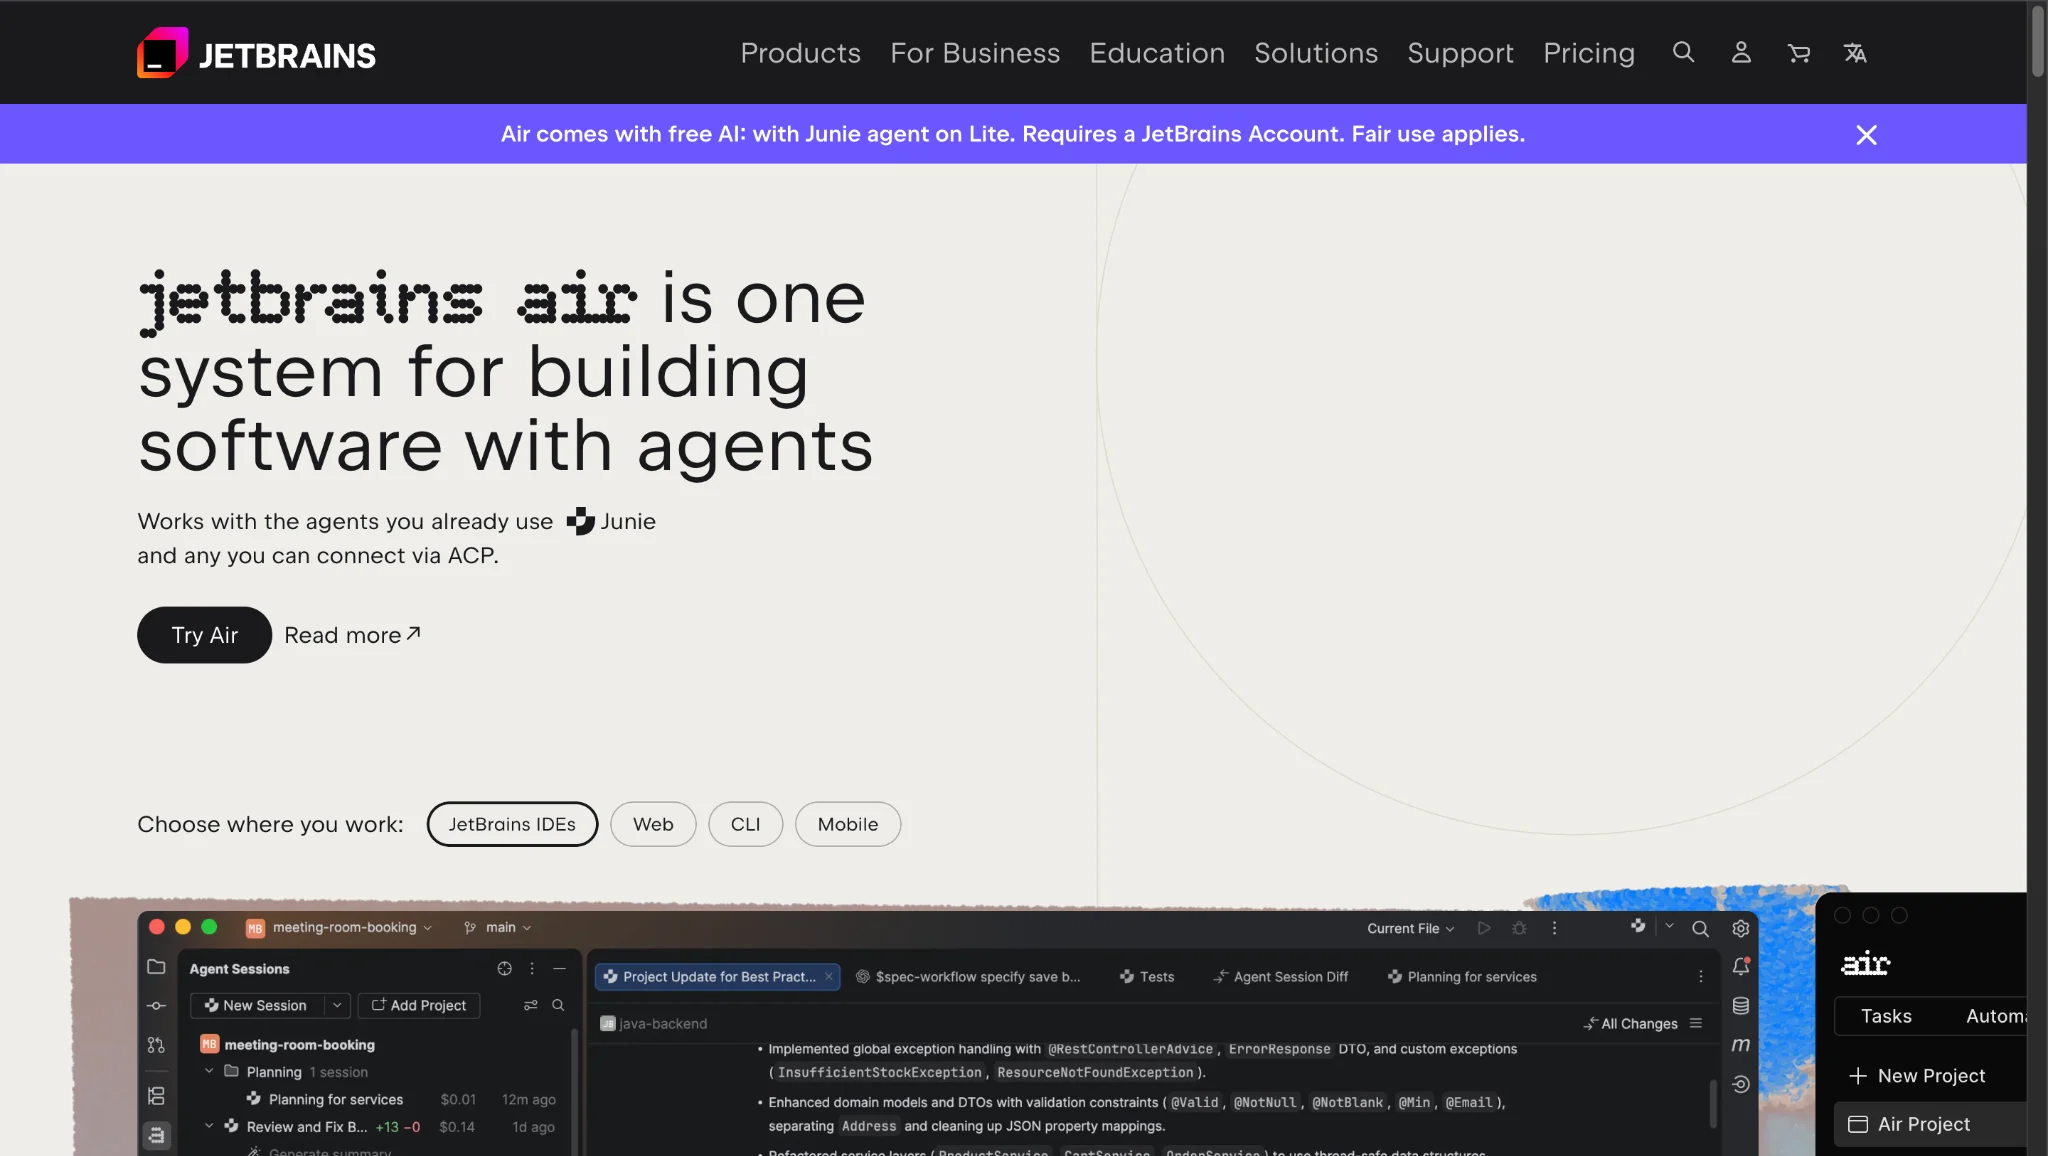This screenshot has height=1156, width=2048.
Task: Dismiss the purple free AI banner
Action: 1866,134
